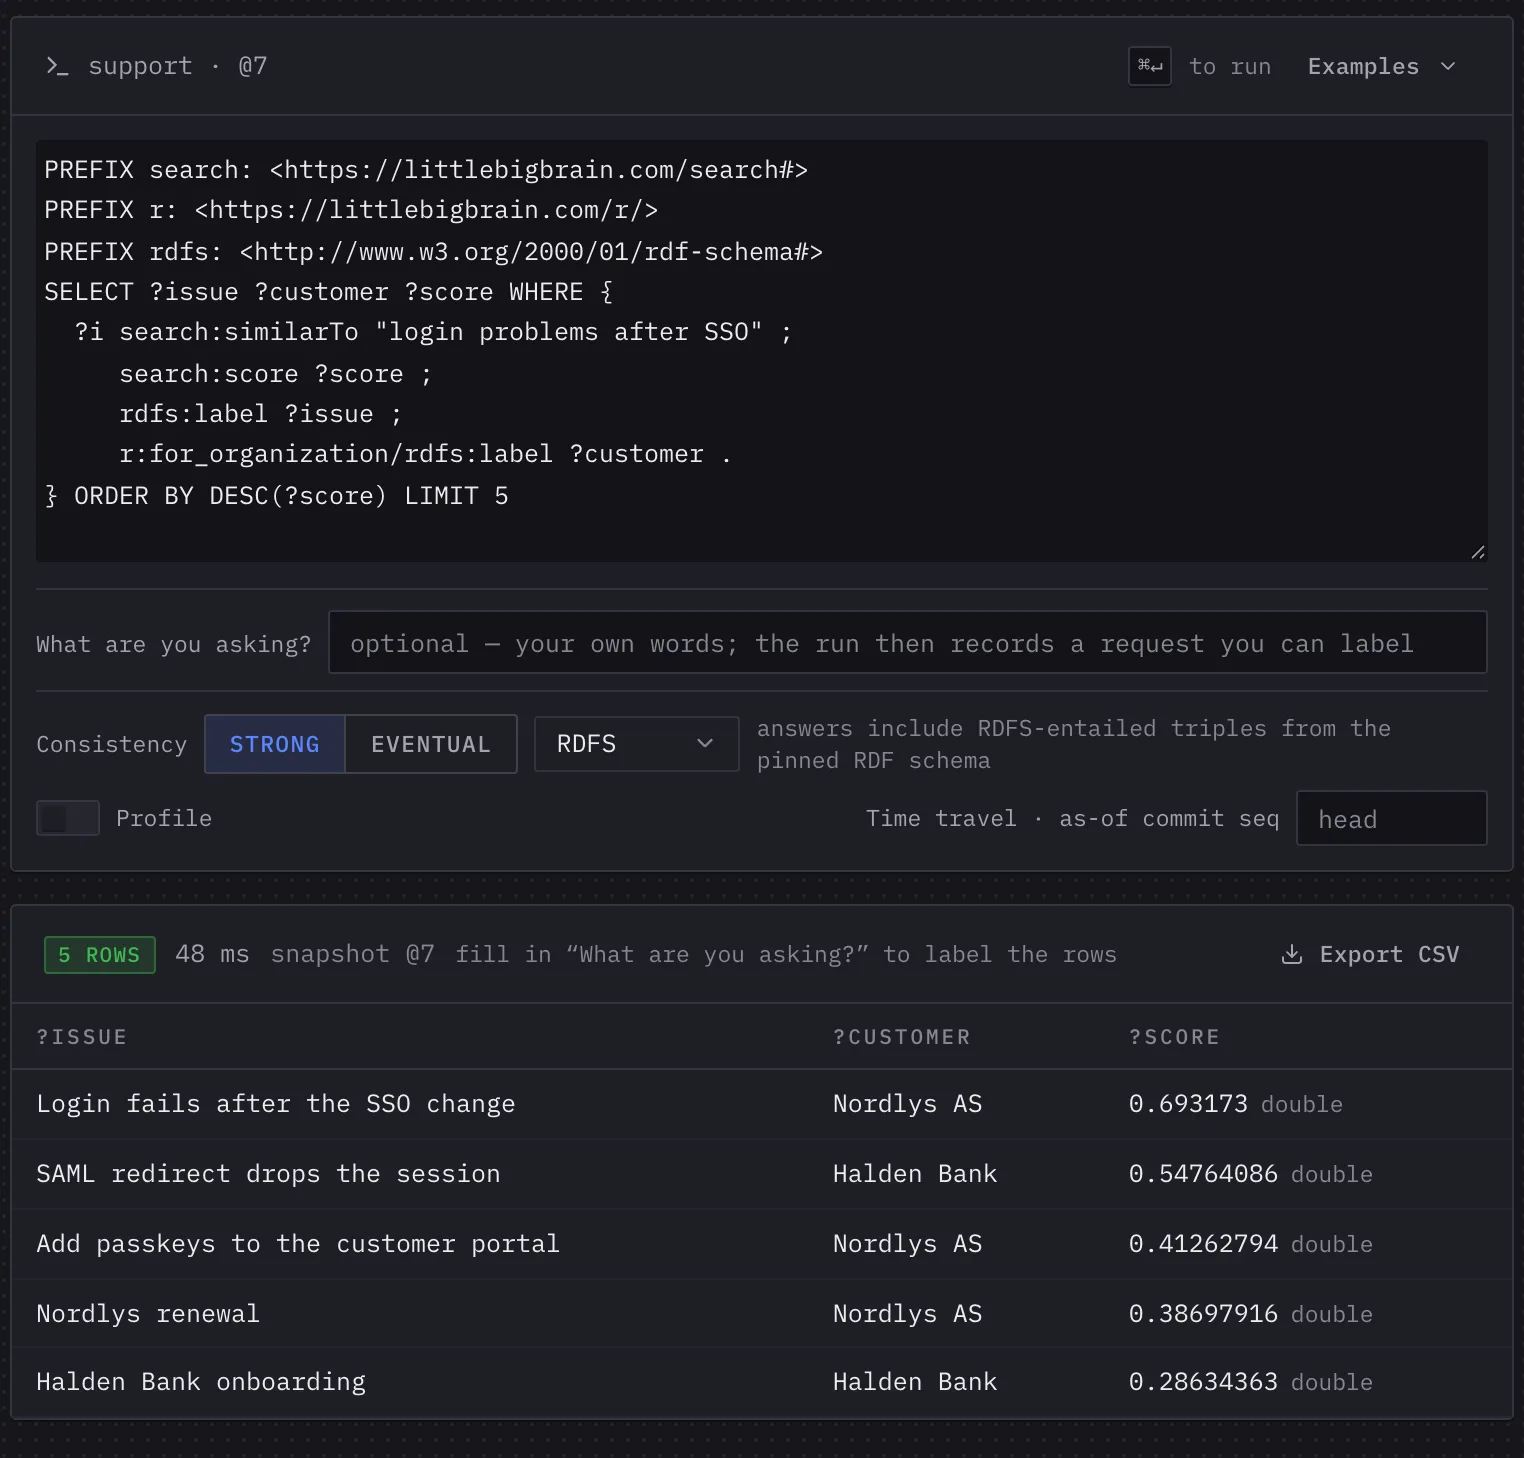Select the Nordlys renewal issue cell
The width and height of the screenshot is (1524, 1458).
[148, 1313]
